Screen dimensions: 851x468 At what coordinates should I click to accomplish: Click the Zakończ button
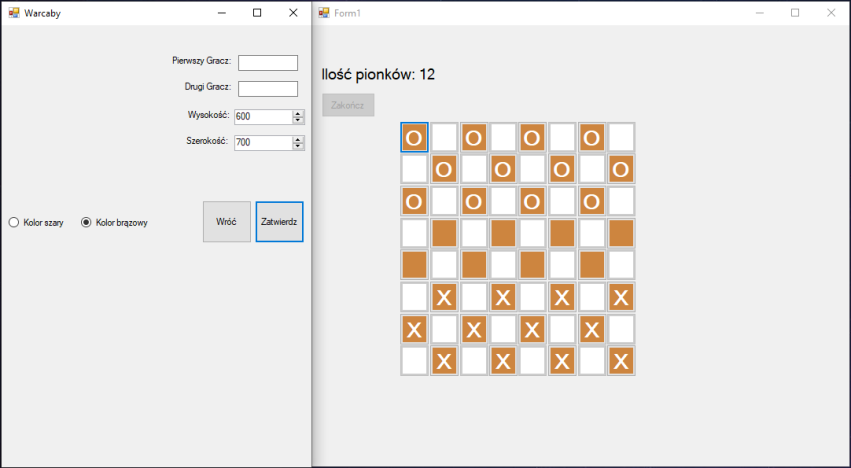coord(348,105)
